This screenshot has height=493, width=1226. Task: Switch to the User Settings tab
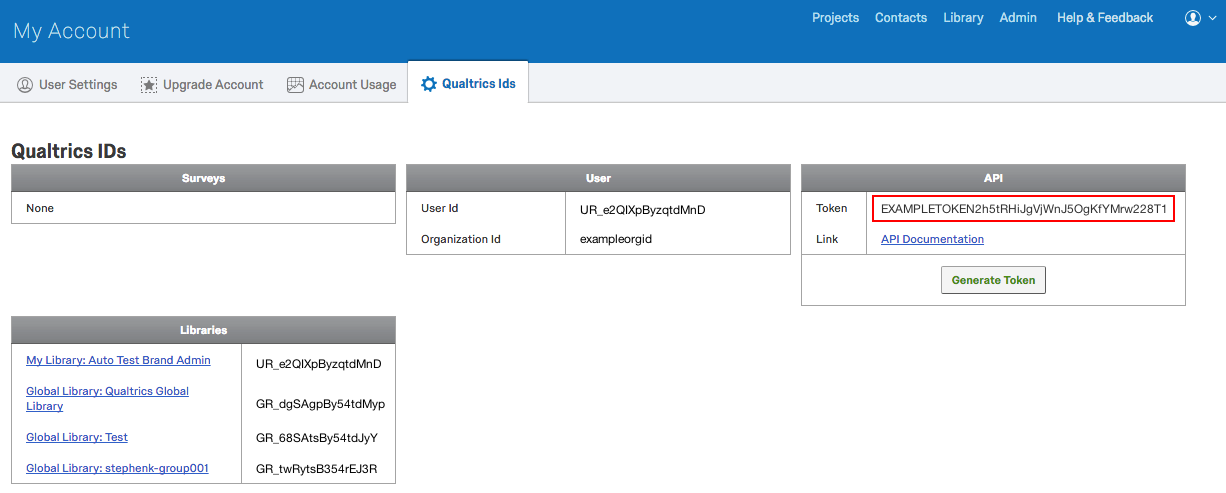click(x=78, y=85)
